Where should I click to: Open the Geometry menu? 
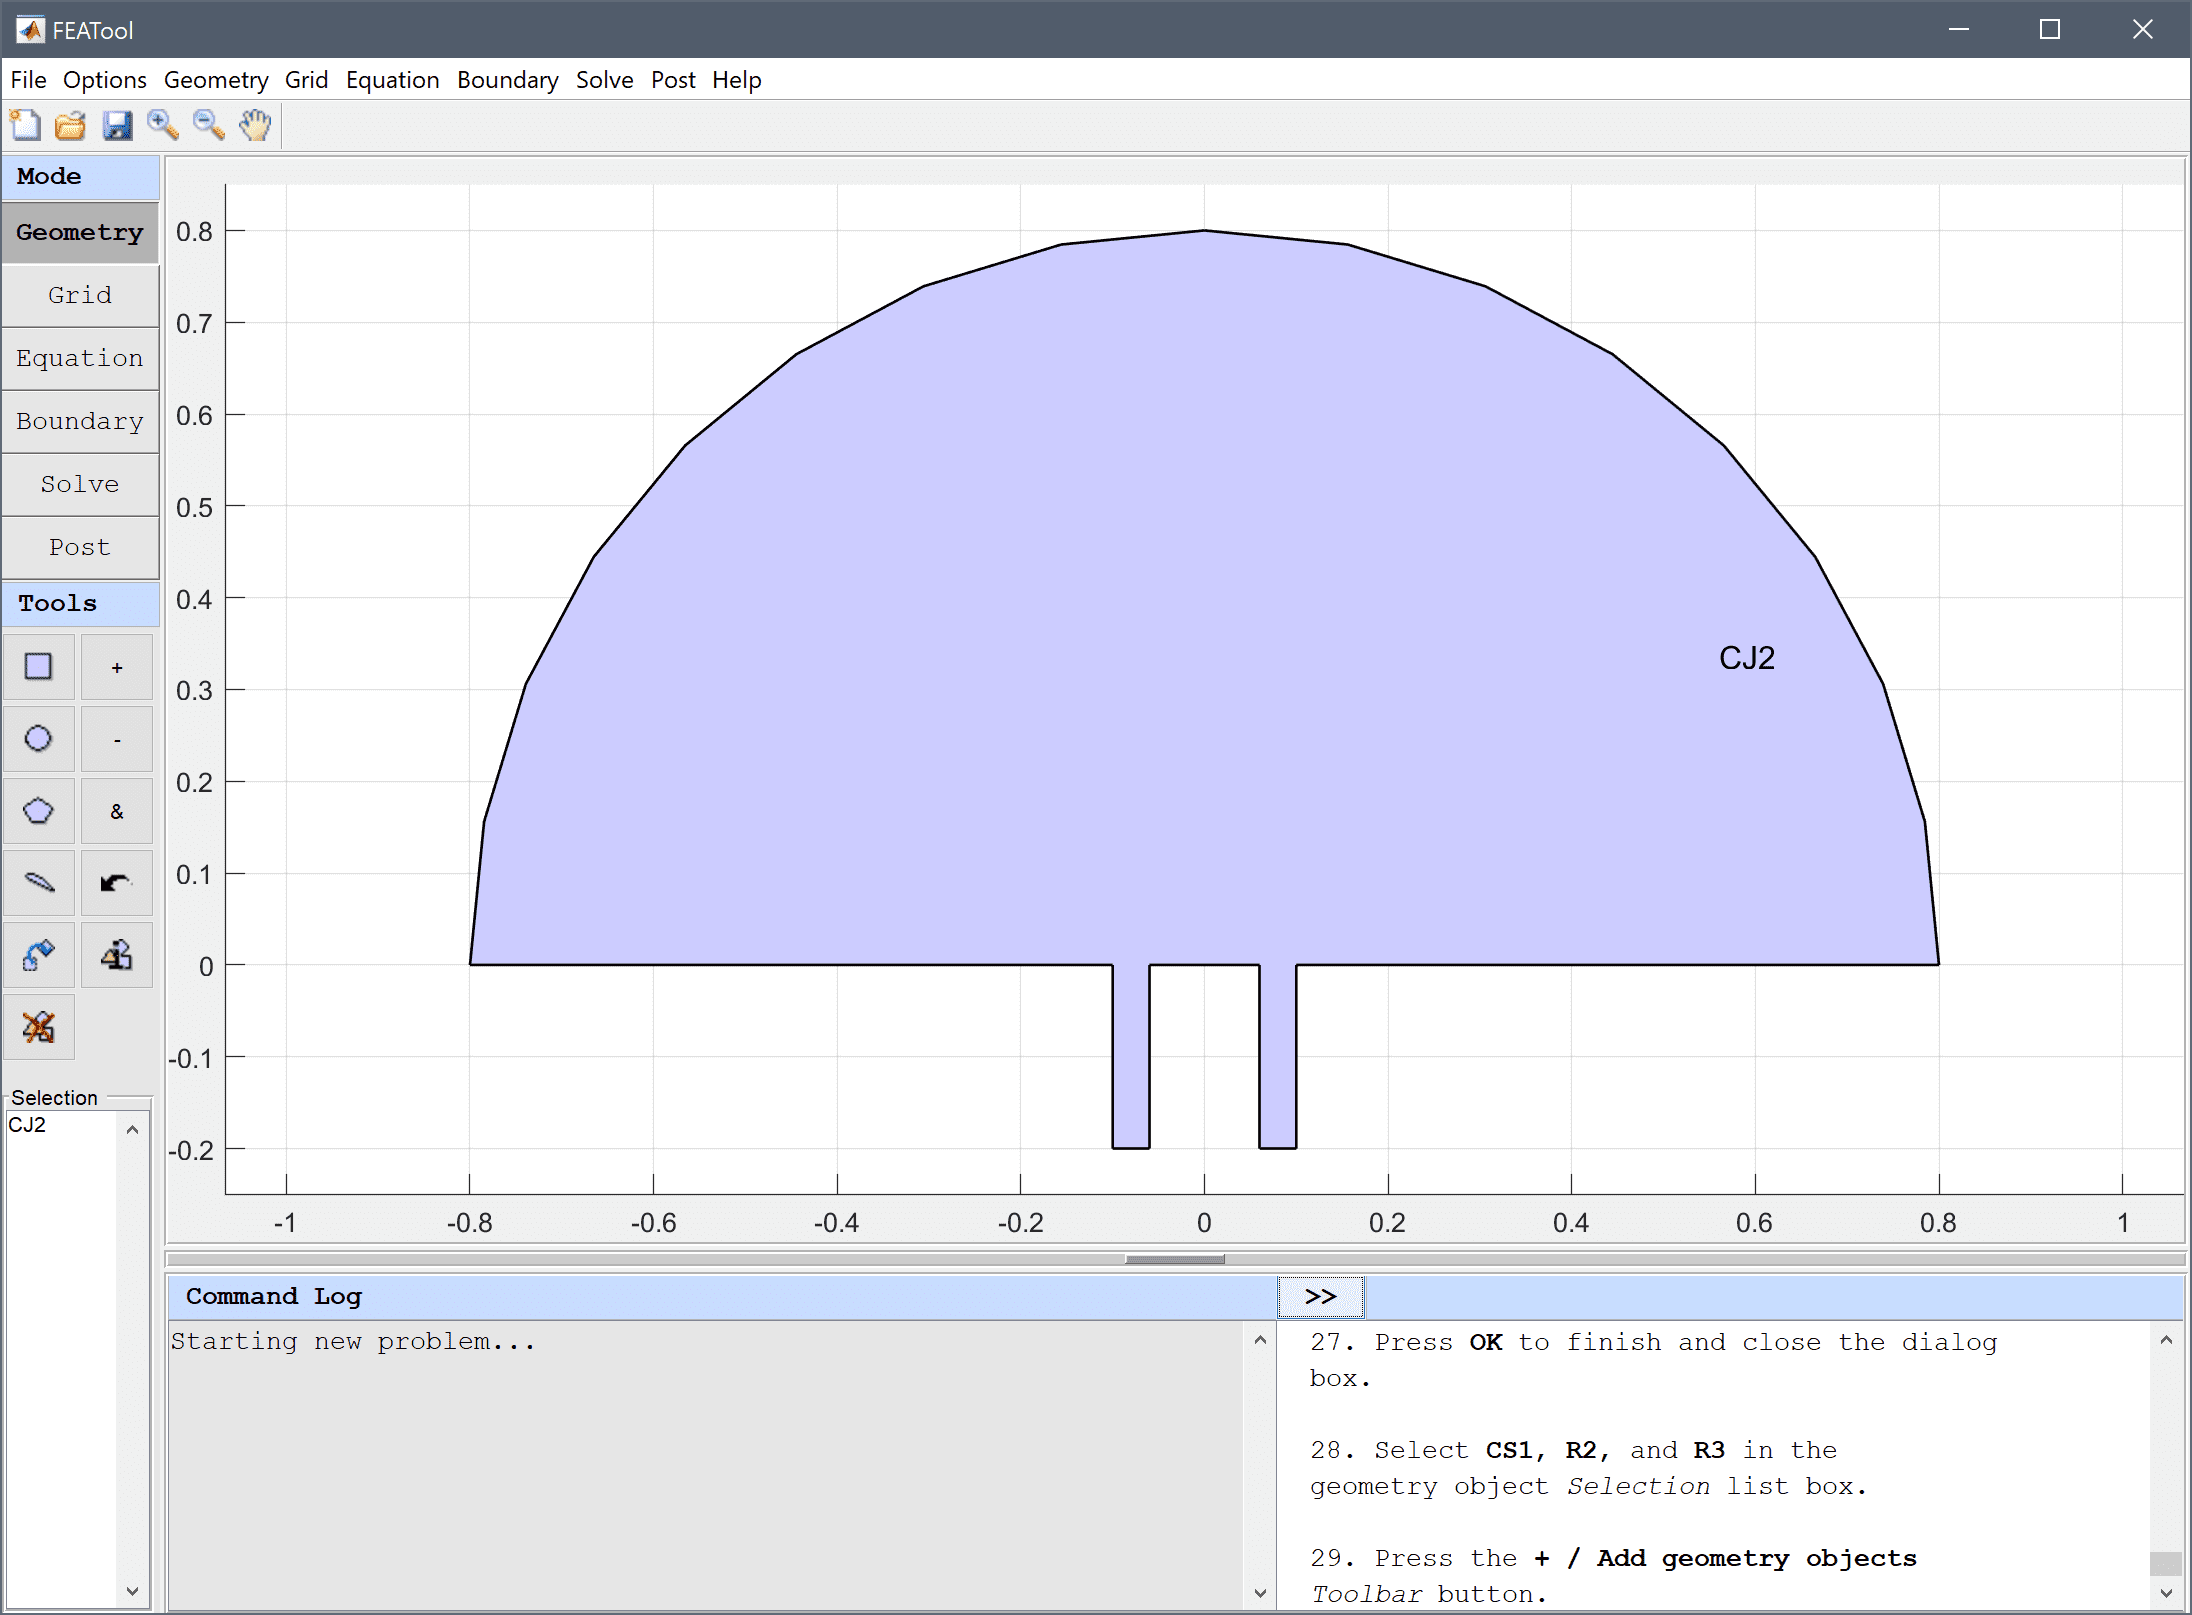click(x=216, y=80)
